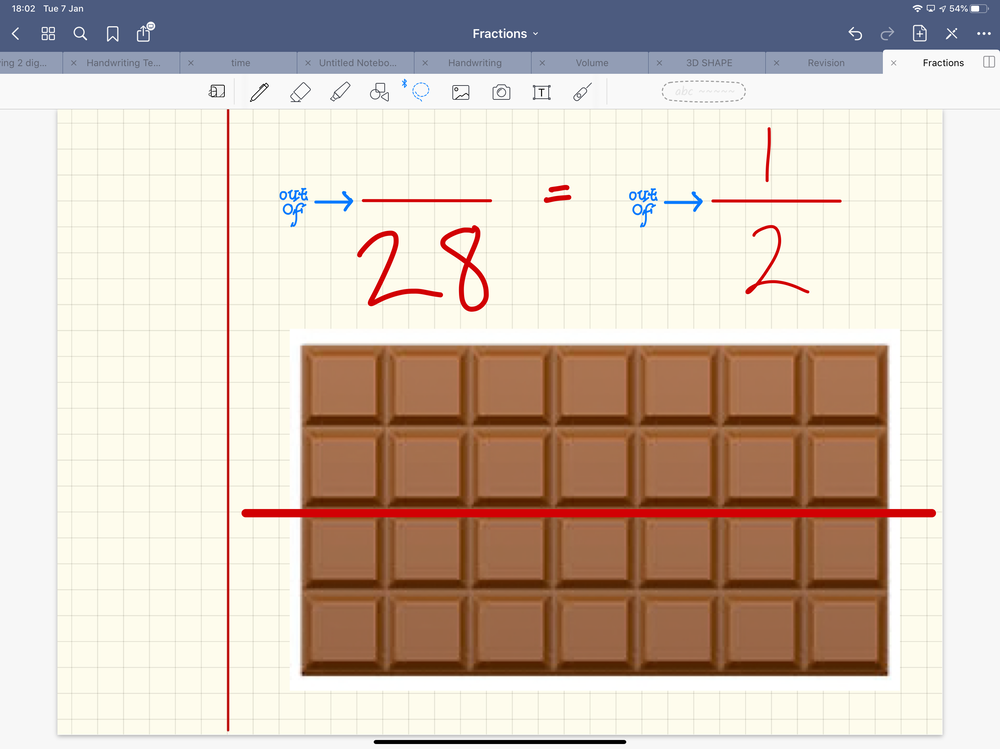The image size is (1000, 749).
Task: Switch to the Handwriting tab
Action: 474,63
